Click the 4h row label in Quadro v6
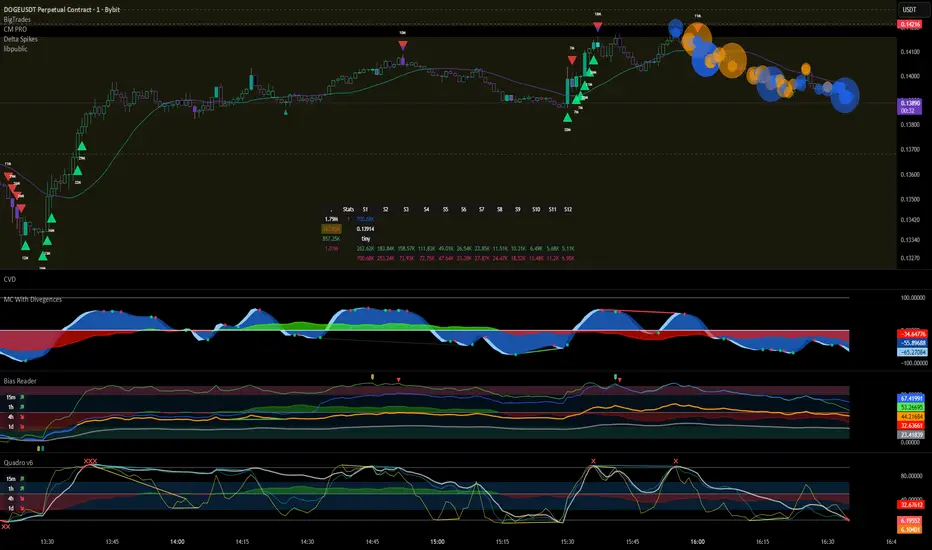 click(11, 499)
